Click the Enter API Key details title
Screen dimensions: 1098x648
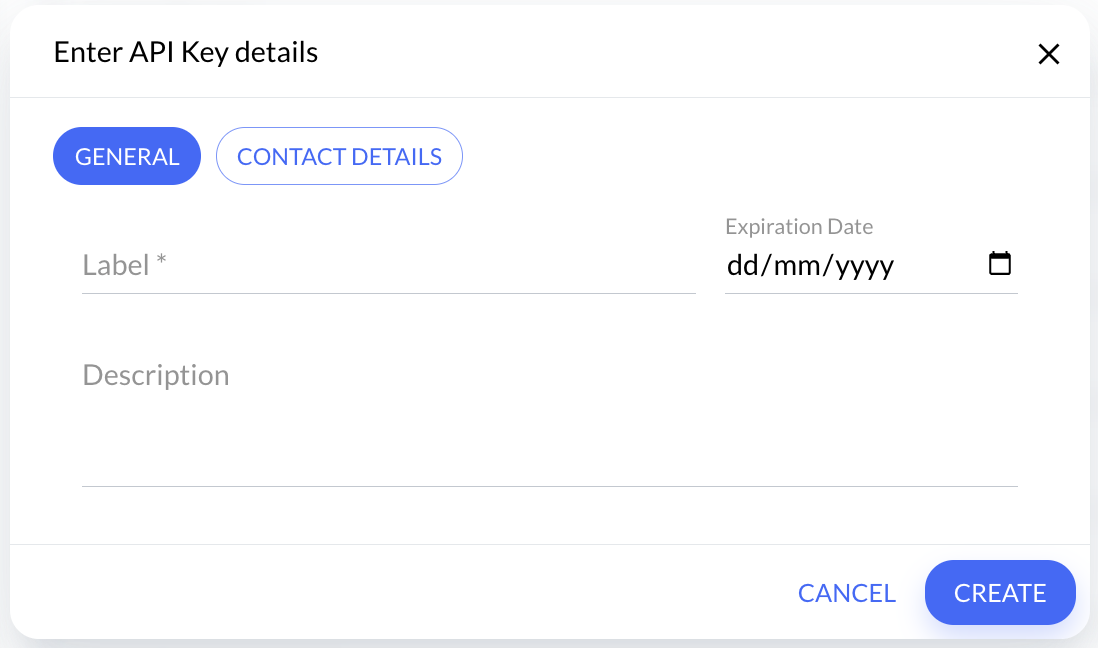186,52
